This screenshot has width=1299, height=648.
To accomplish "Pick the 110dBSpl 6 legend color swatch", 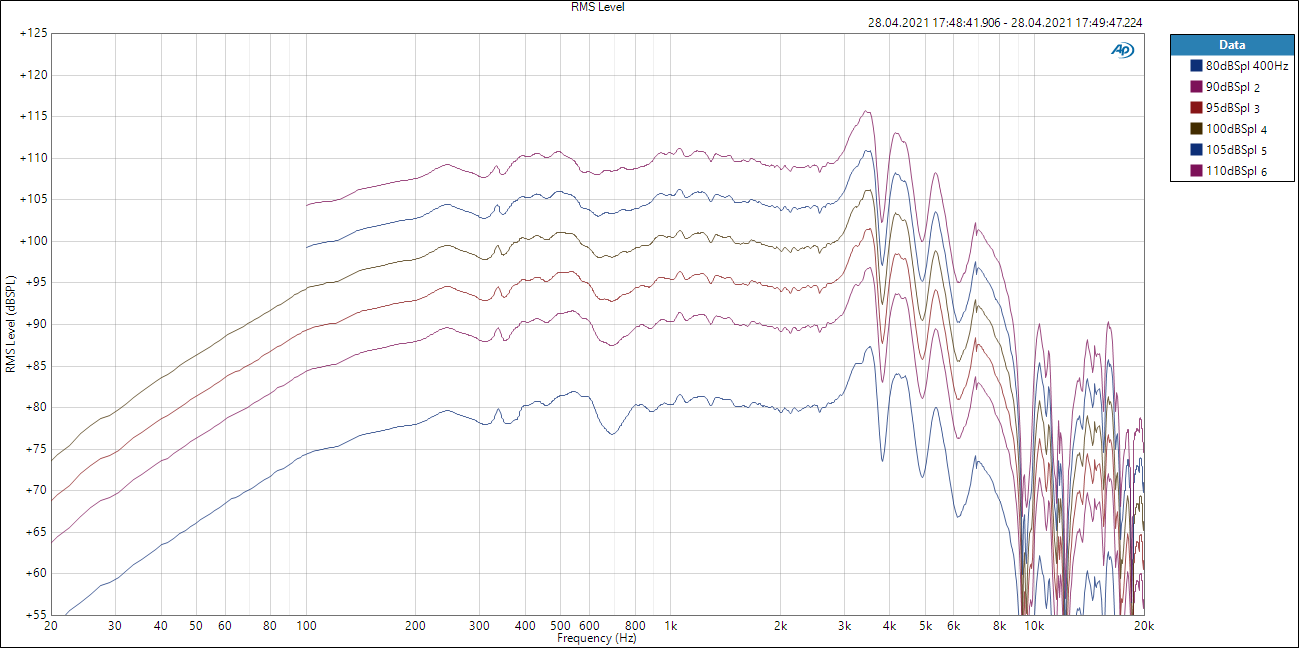I will (x=1195, y=171).
